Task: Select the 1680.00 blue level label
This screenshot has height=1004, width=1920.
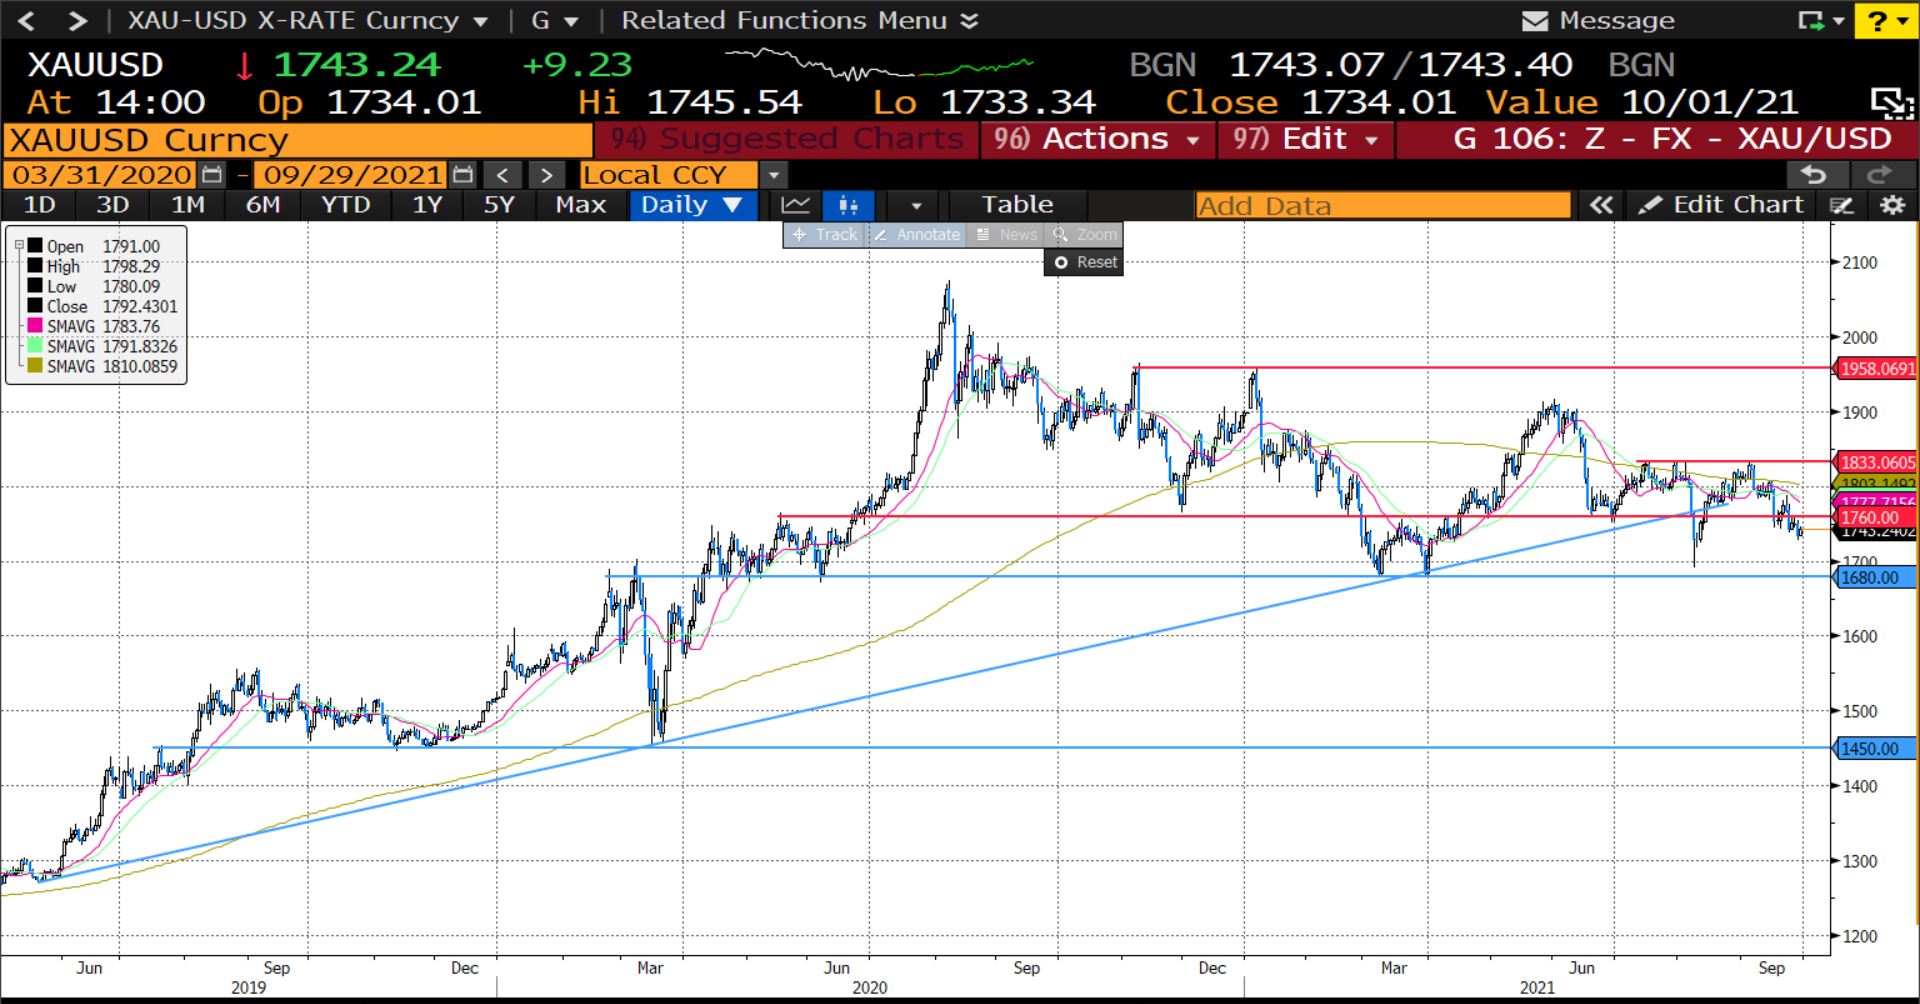Action: point(1877,577)
